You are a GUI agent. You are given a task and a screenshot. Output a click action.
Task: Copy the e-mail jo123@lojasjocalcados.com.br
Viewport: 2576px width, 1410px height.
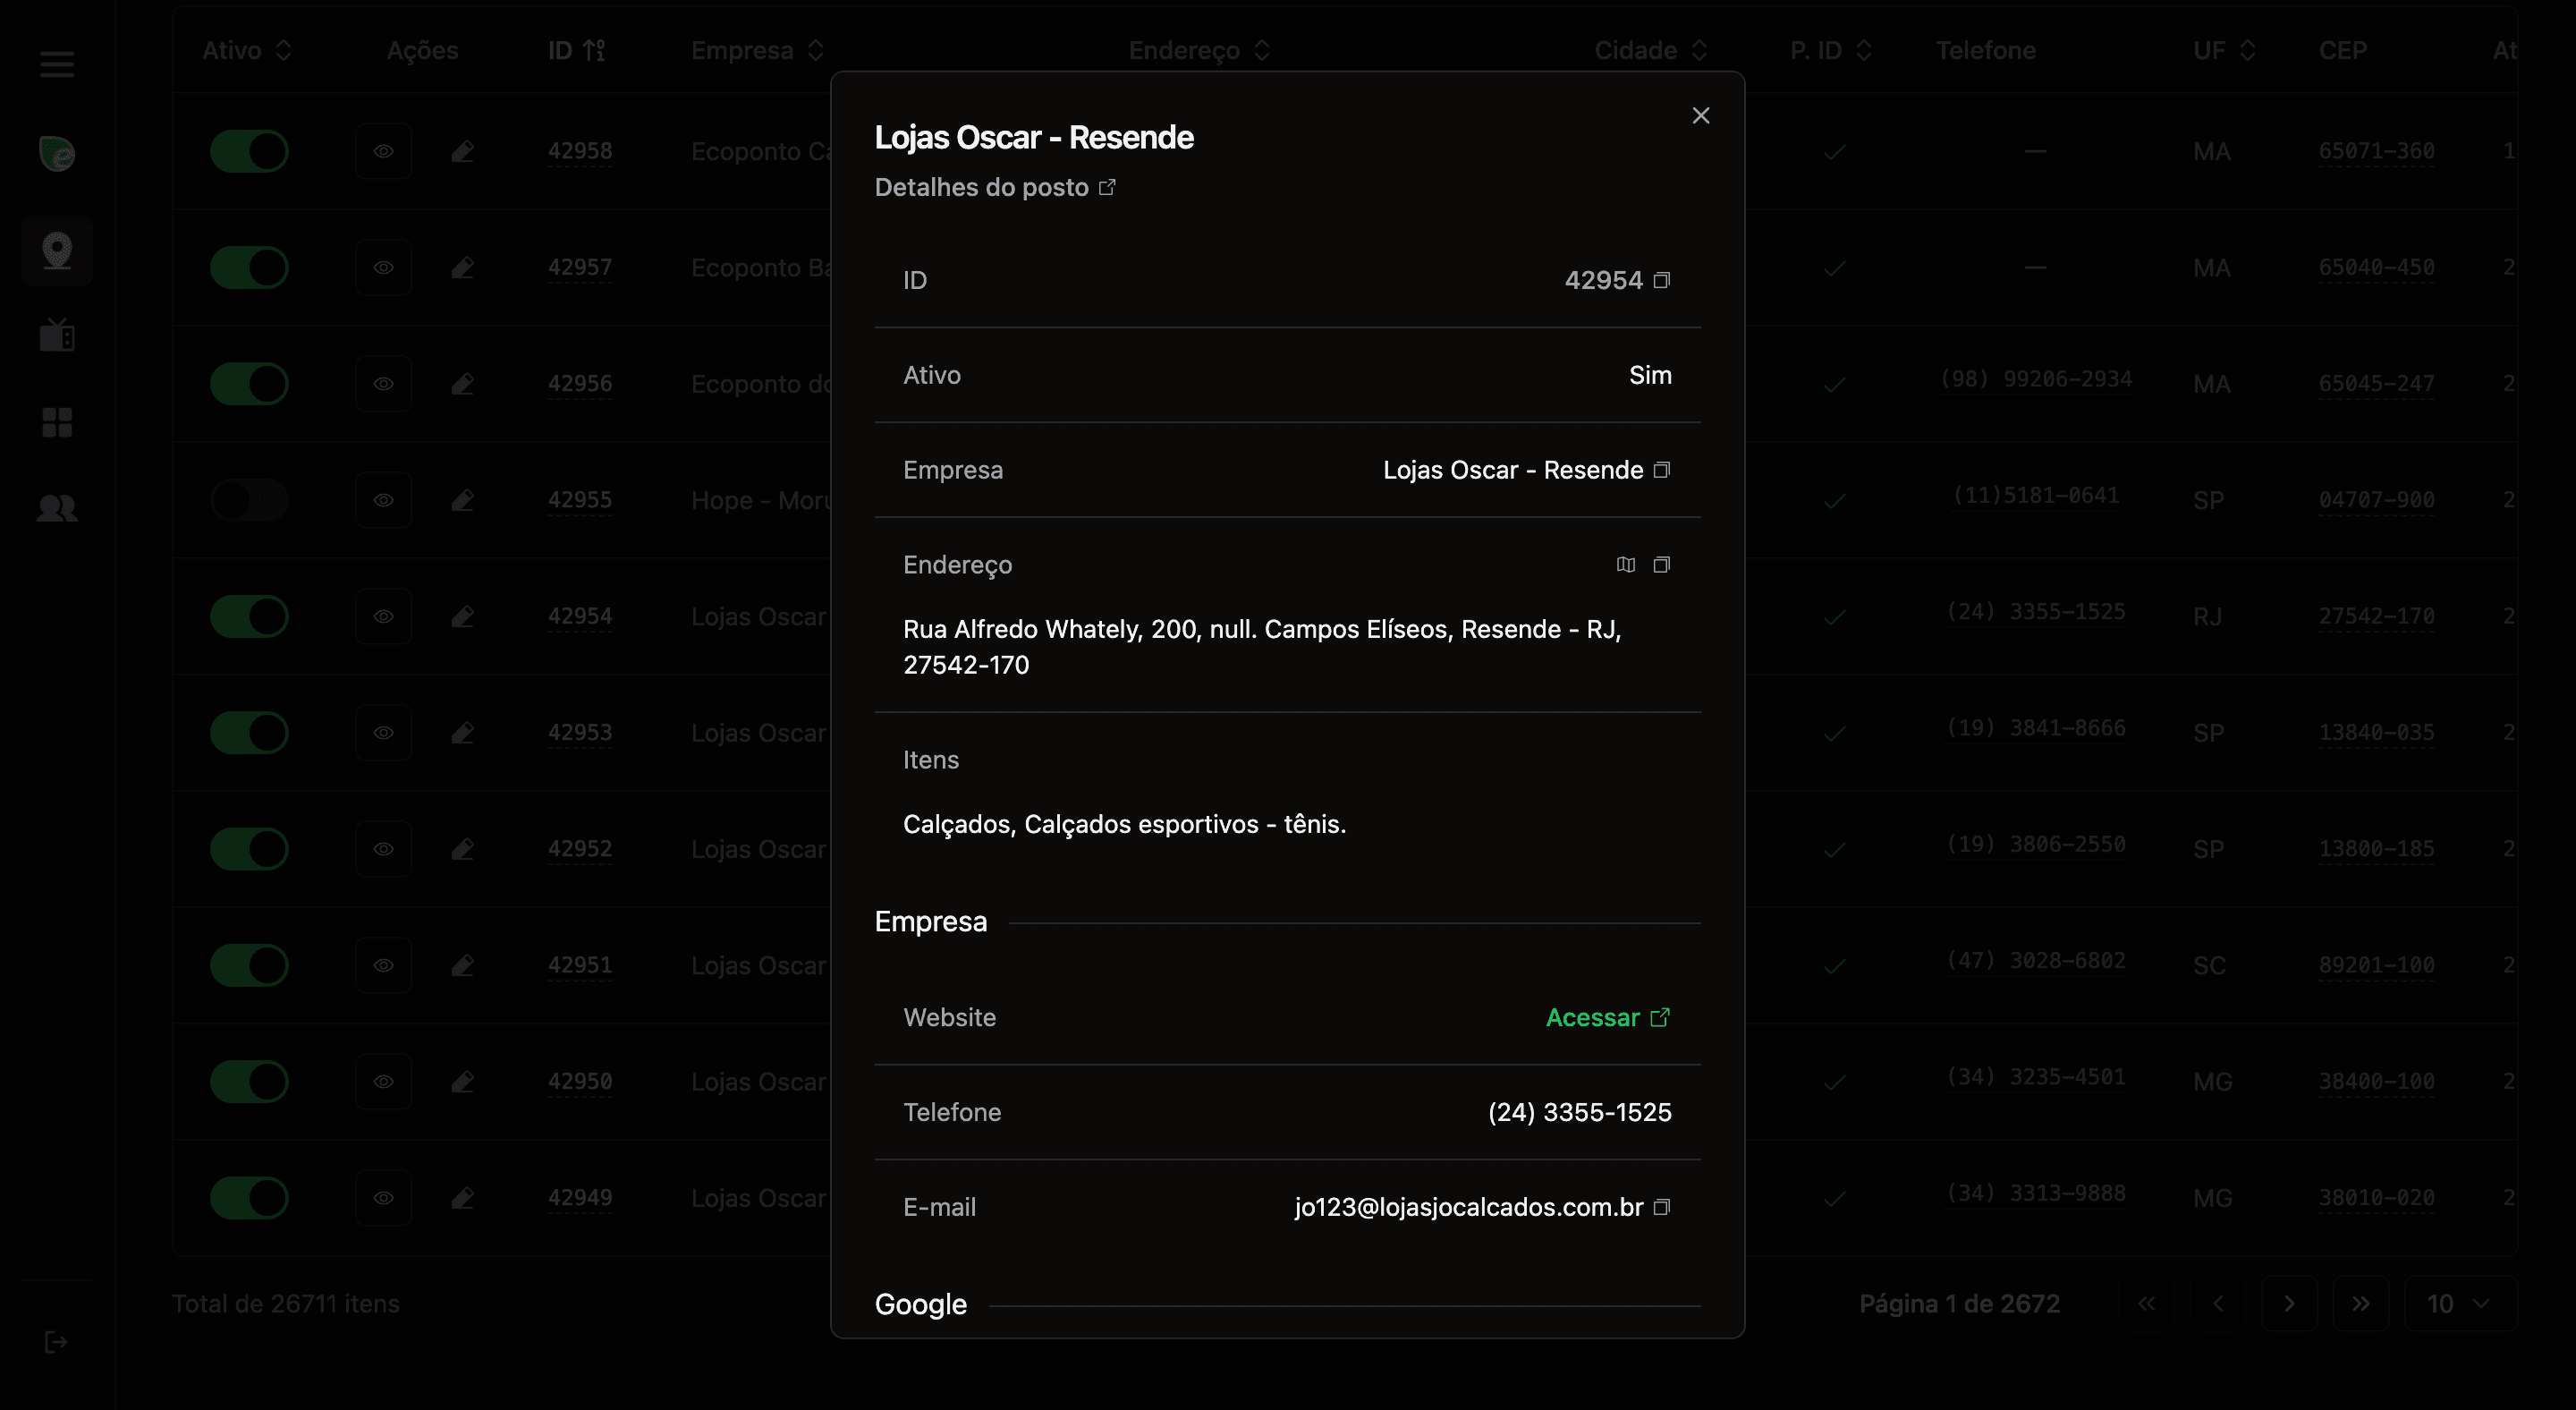[x=1661, y=1207]
